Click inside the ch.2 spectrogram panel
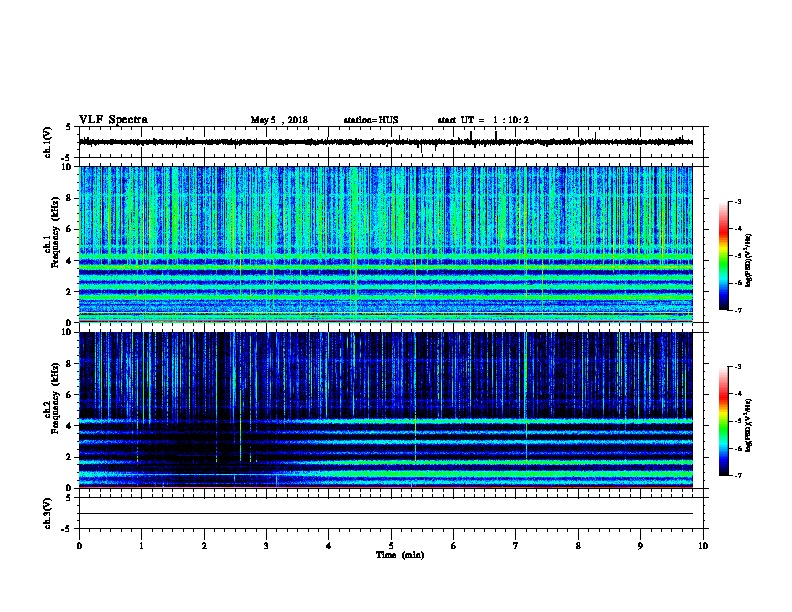This screenshot has height=612, width=792. pyautogui.click(x=386, y=410)
